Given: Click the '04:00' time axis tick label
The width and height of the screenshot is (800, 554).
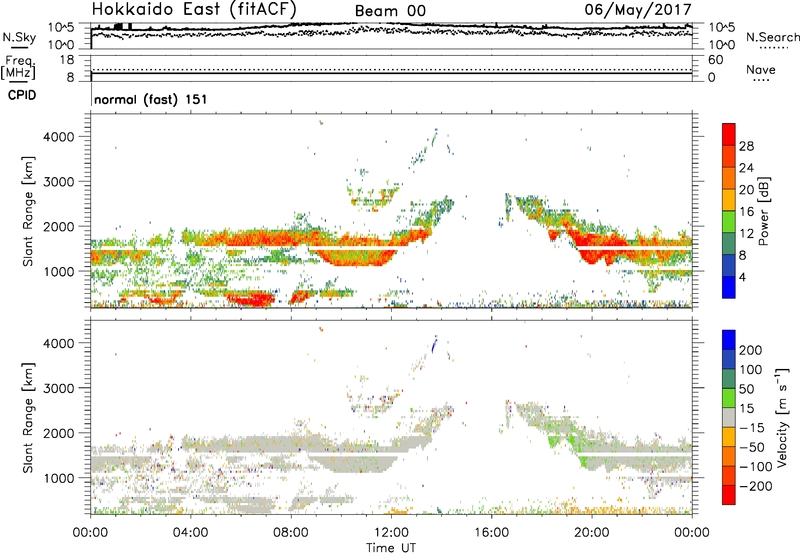Looking at the screenshot, I should (x=190, y=533).
